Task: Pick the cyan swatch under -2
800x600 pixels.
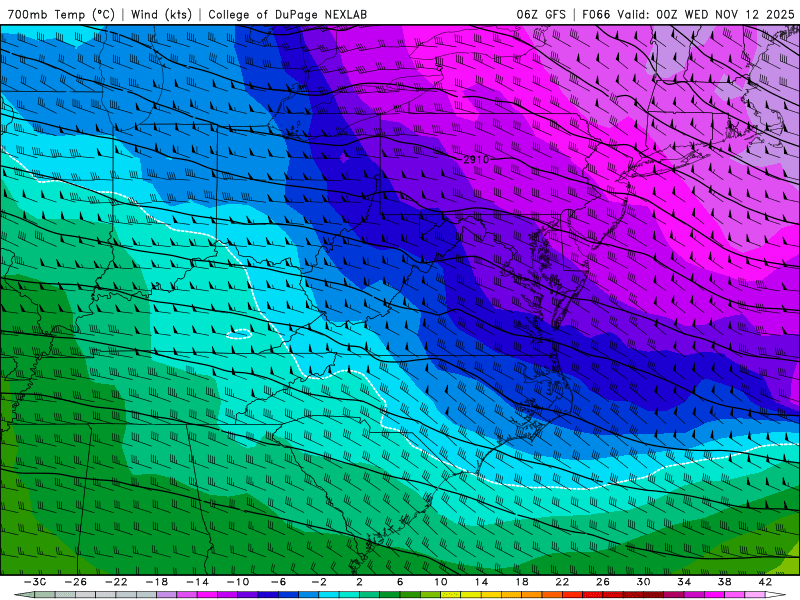Action: pos(329,595)
